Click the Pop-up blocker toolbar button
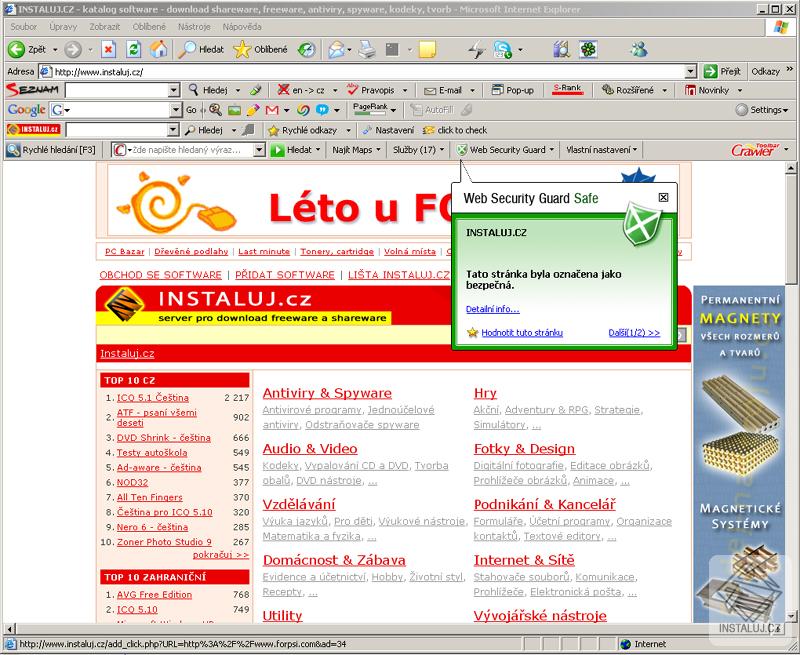The height and width of the screenshot is (655, 800). (x=512, y=90)
